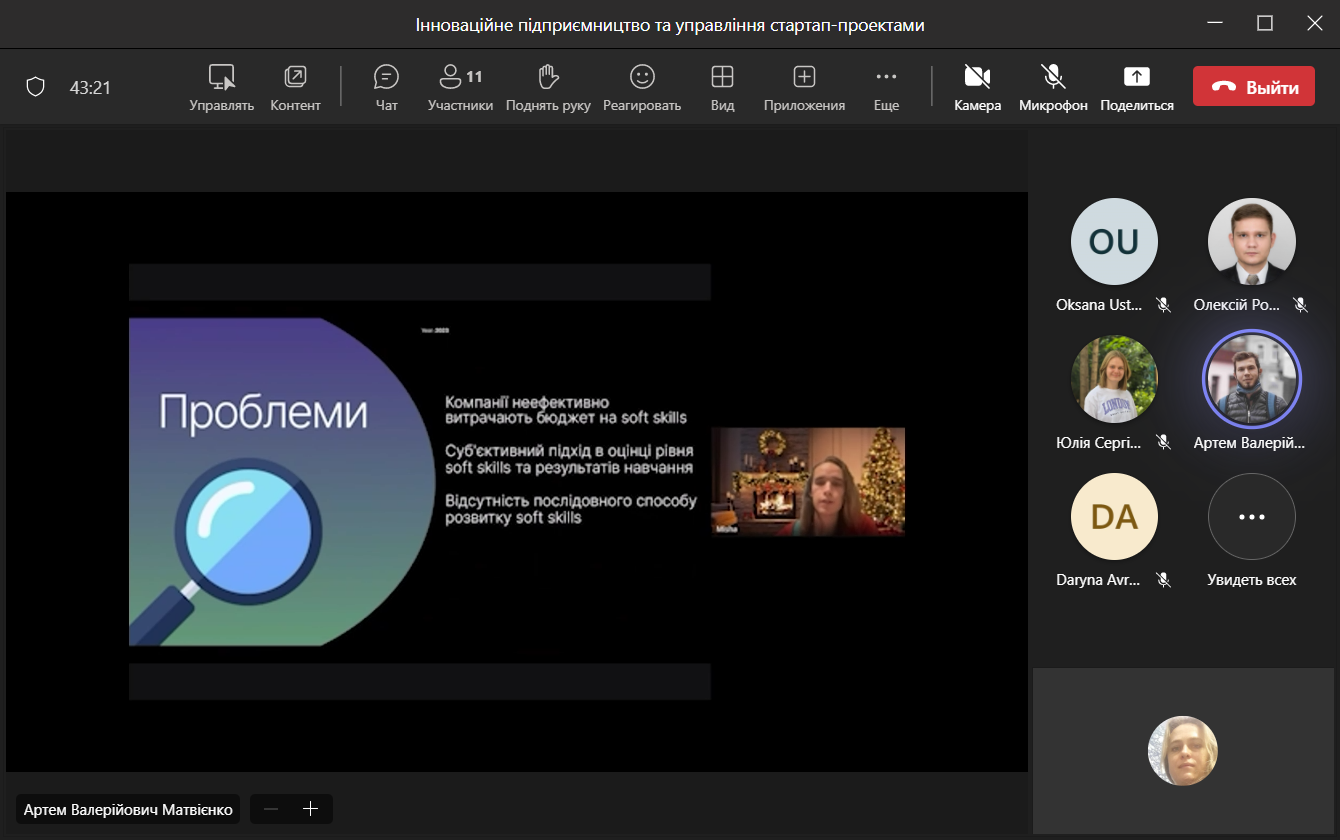Open the Chat panel

click(386, 87)
